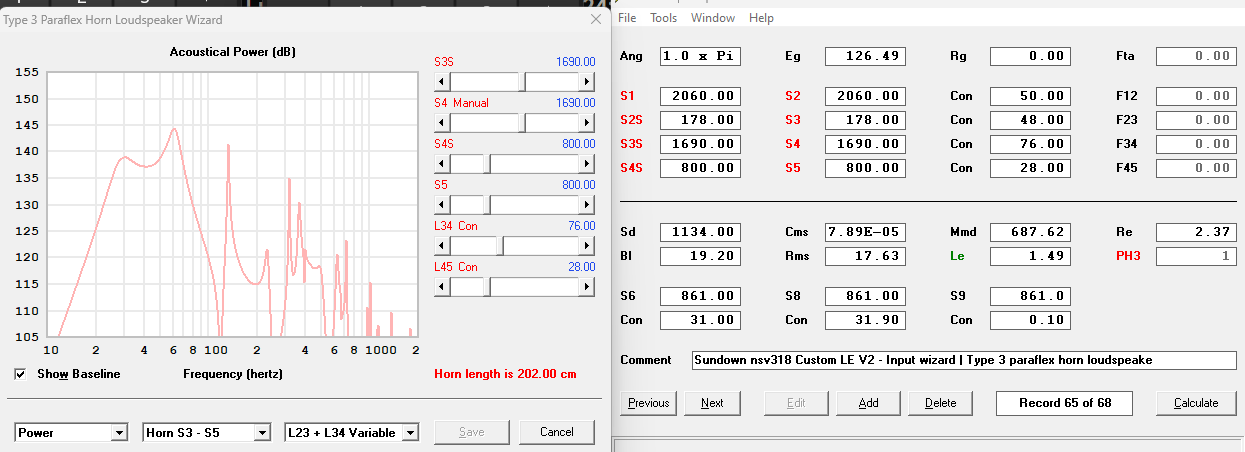Click the Bl field showing 19.20
Image resolution: width=1245 pixels, height=452 pixels.
(x=700, y=256)
